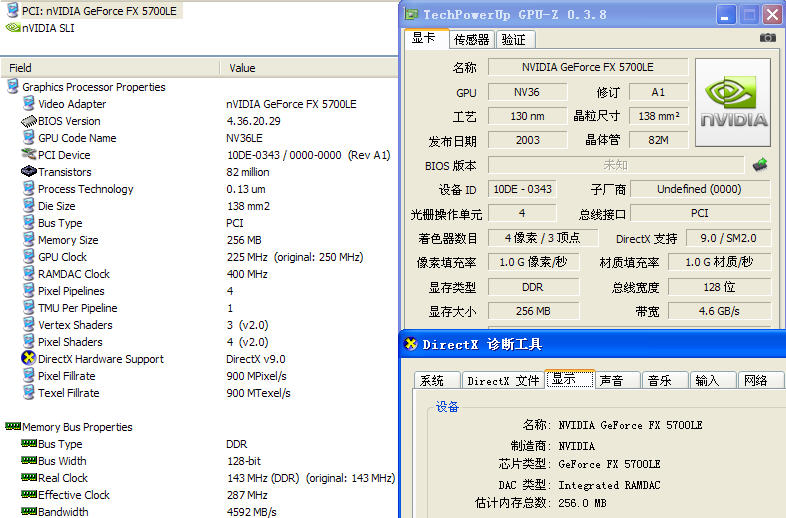
Task: Click the DirectX Hardware Support icon
Action: pos(29,358)
